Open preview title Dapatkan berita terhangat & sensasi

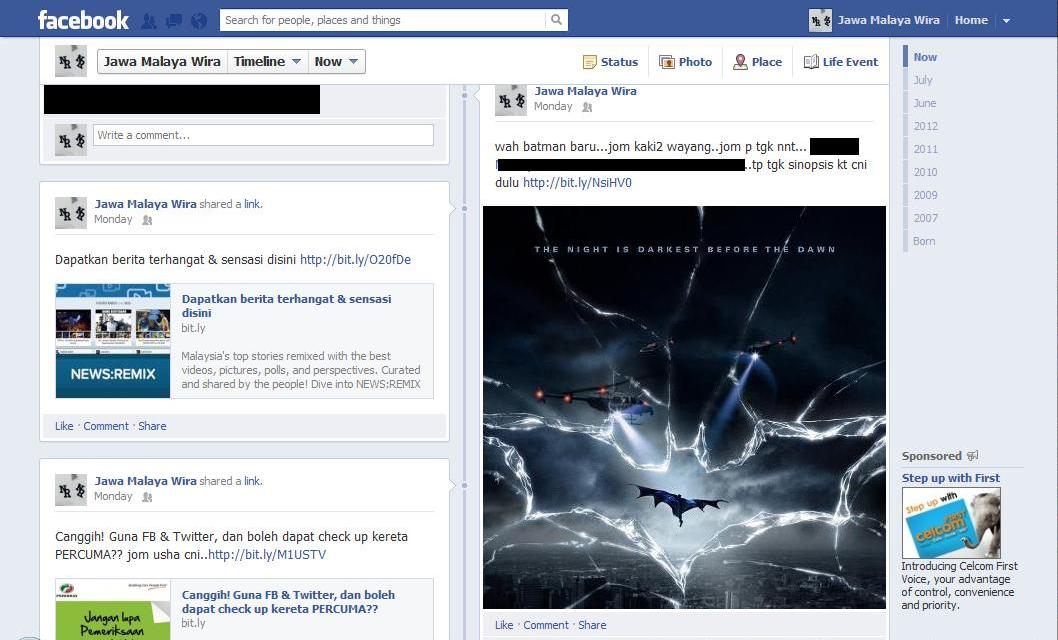286,306
